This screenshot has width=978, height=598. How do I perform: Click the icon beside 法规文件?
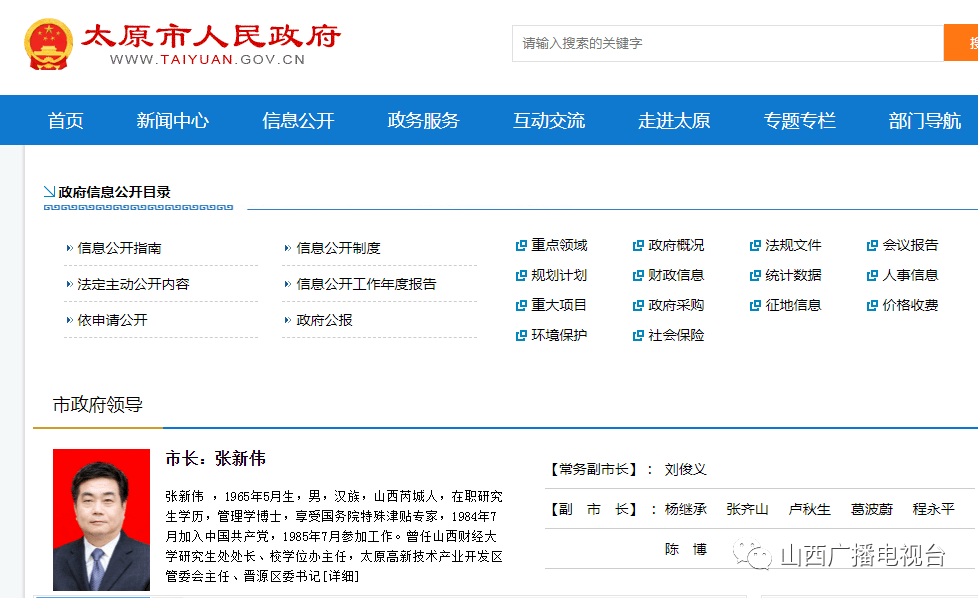click(755, 246)
